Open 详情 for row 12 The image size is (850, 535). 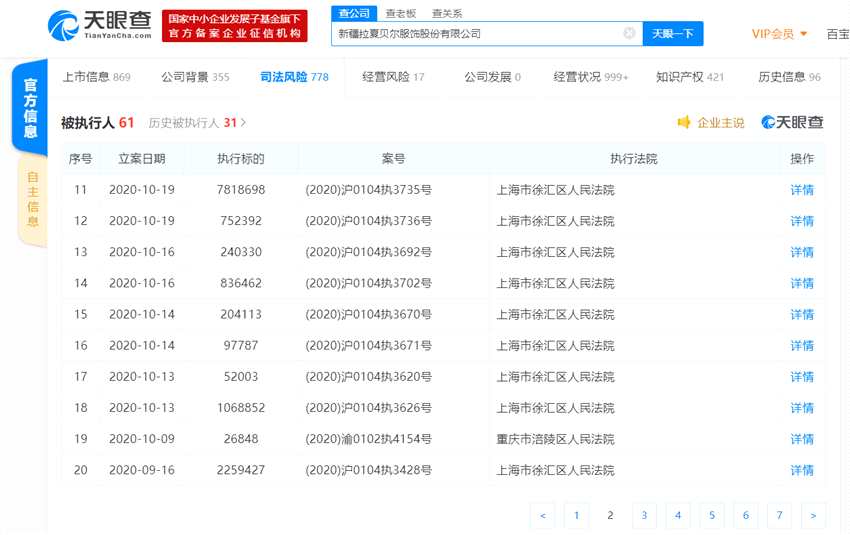[x=802, y=221]
